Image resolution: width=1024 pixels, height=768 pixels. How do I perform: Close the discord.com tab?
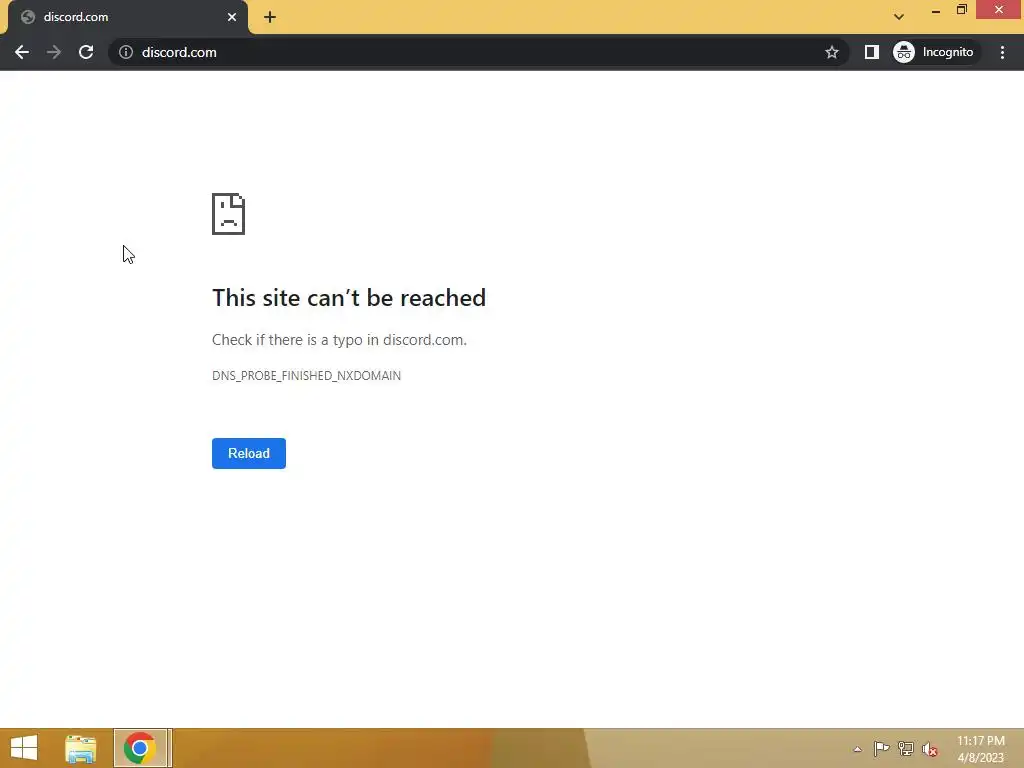(232, 17)
